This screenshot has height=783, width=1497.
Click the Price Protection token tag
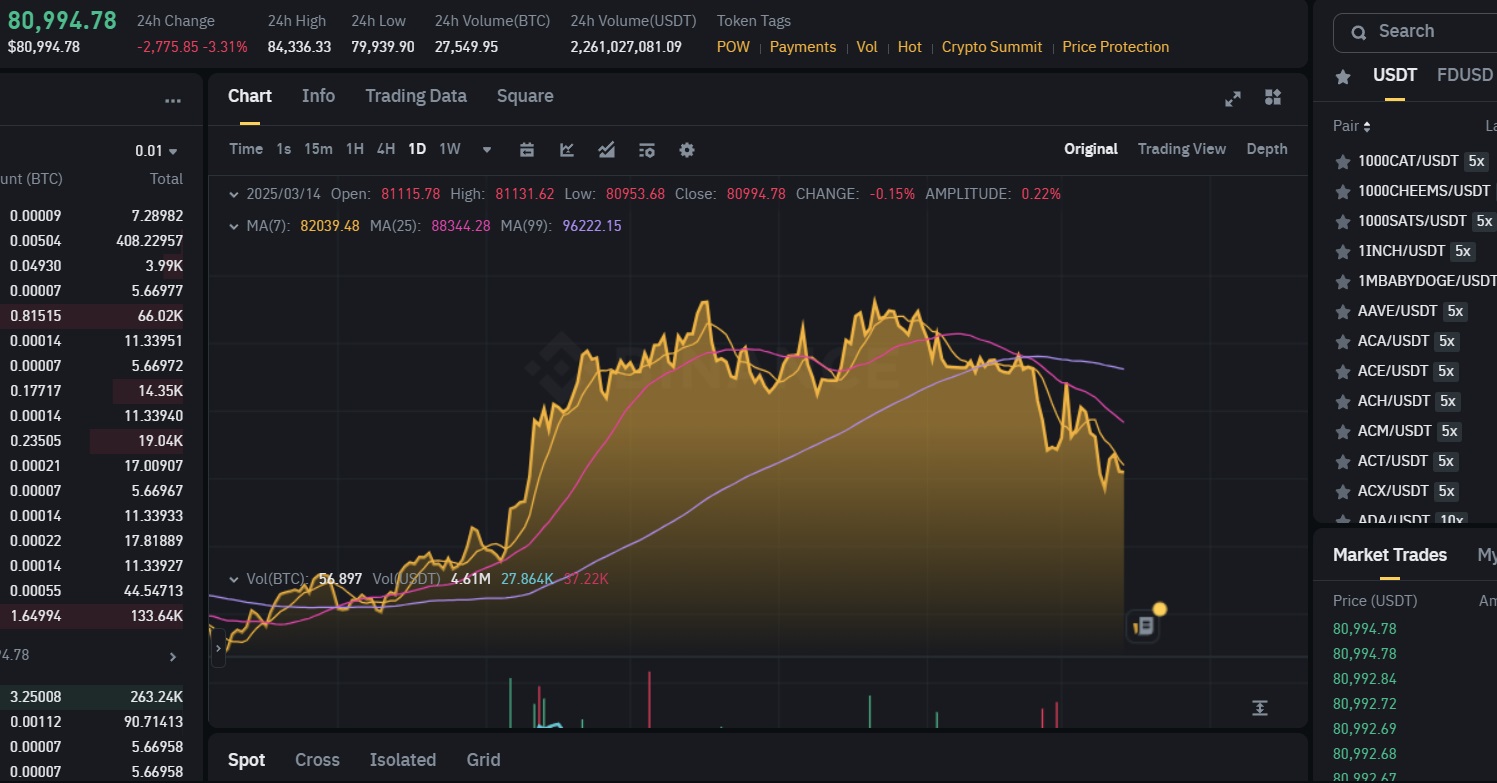point(1115,46)
